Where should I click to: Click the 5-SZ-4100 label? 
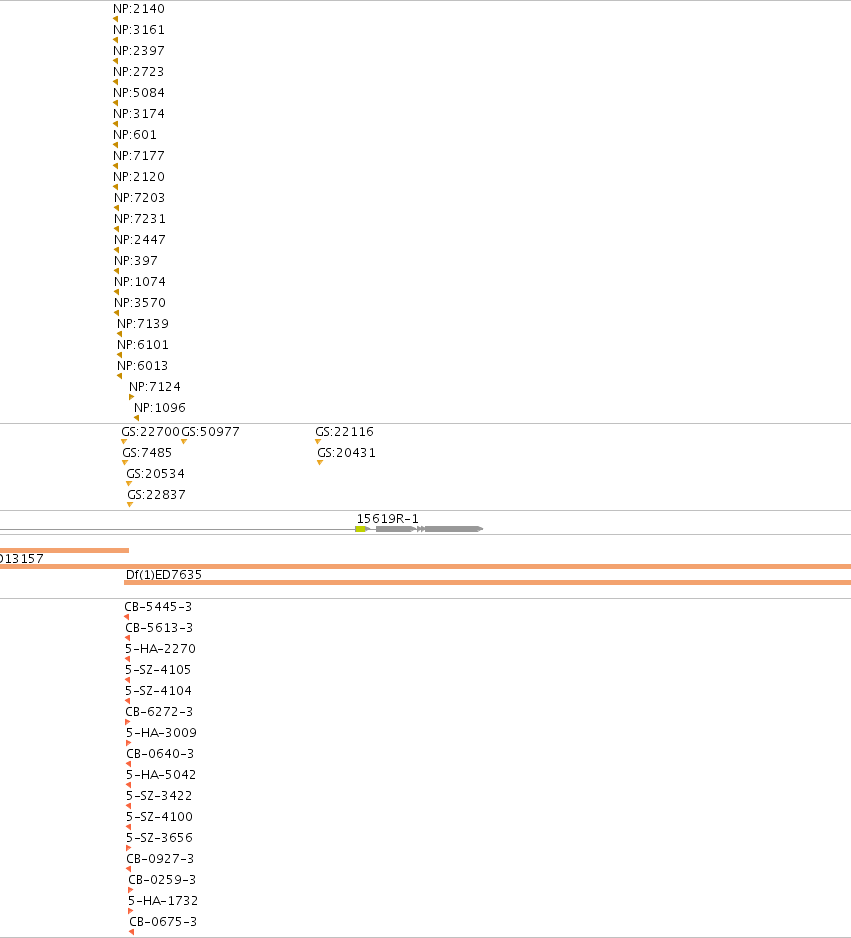[160, 816]
